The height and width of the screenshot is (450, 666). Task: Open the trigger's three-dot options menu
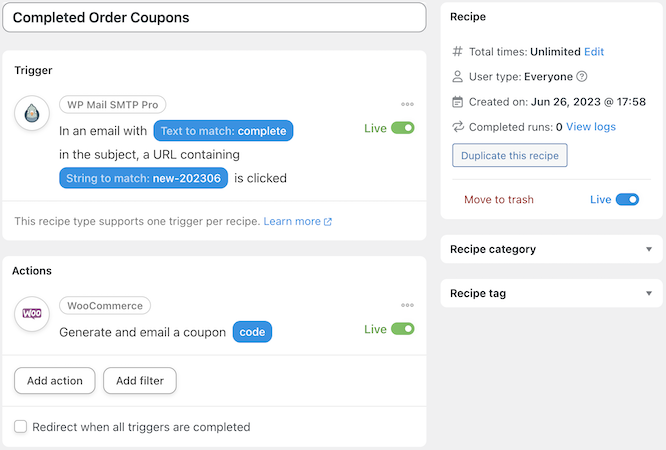(407, 104)
